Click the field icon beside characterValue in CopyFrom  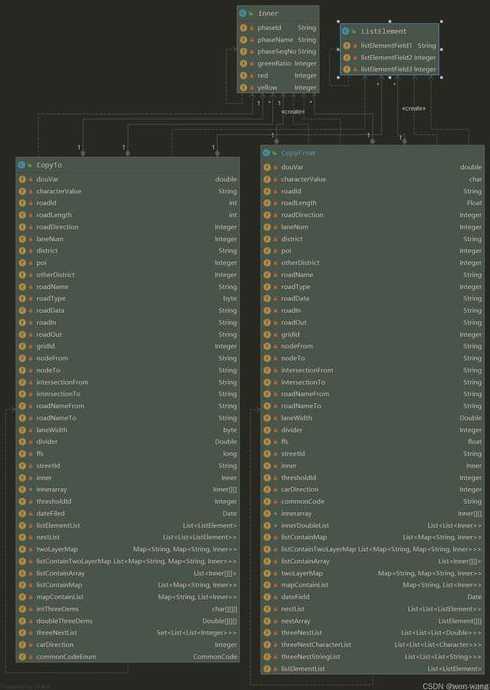[267, 179]
